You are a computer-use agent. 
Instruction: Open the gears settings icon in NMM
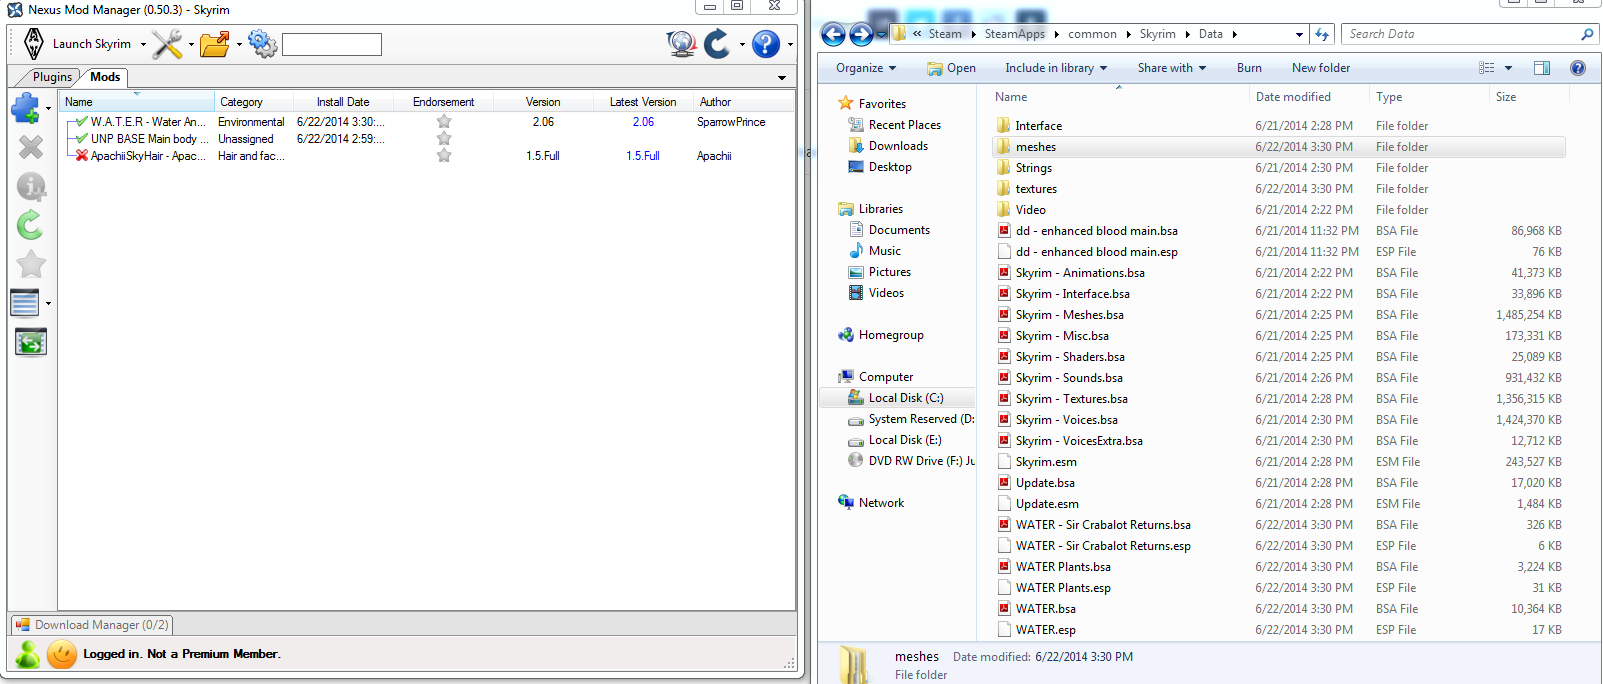(263, 44)
